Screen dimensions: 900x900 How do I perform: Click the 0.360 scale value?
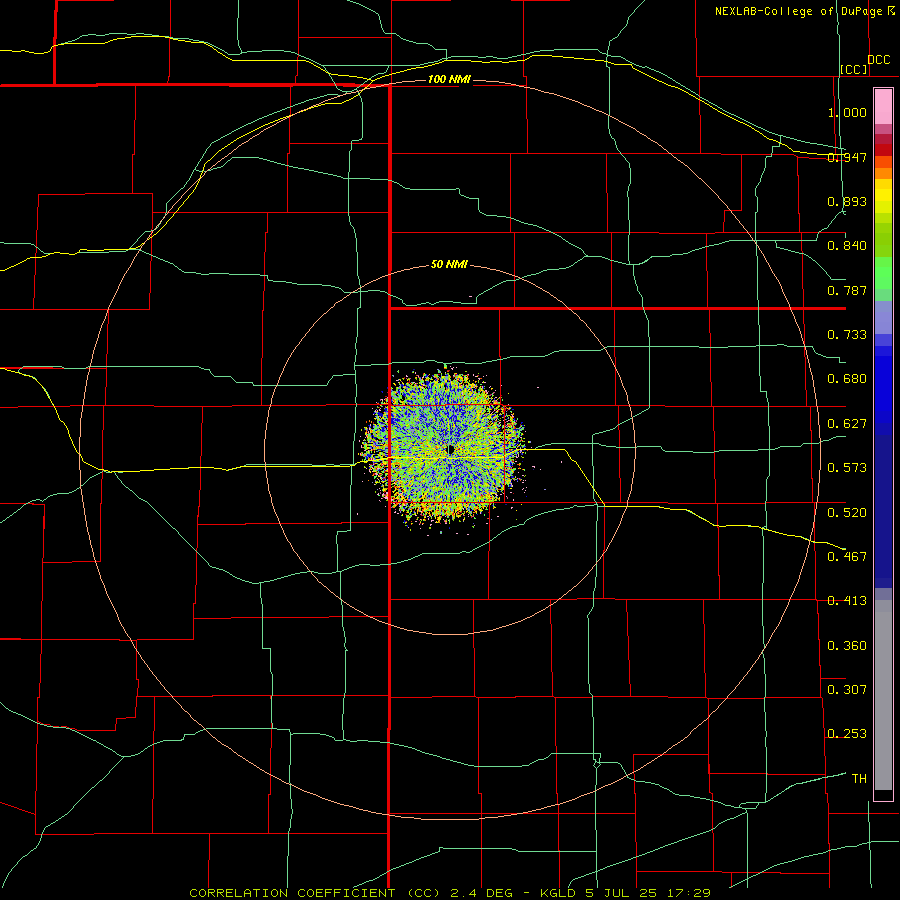coord(847,646)
